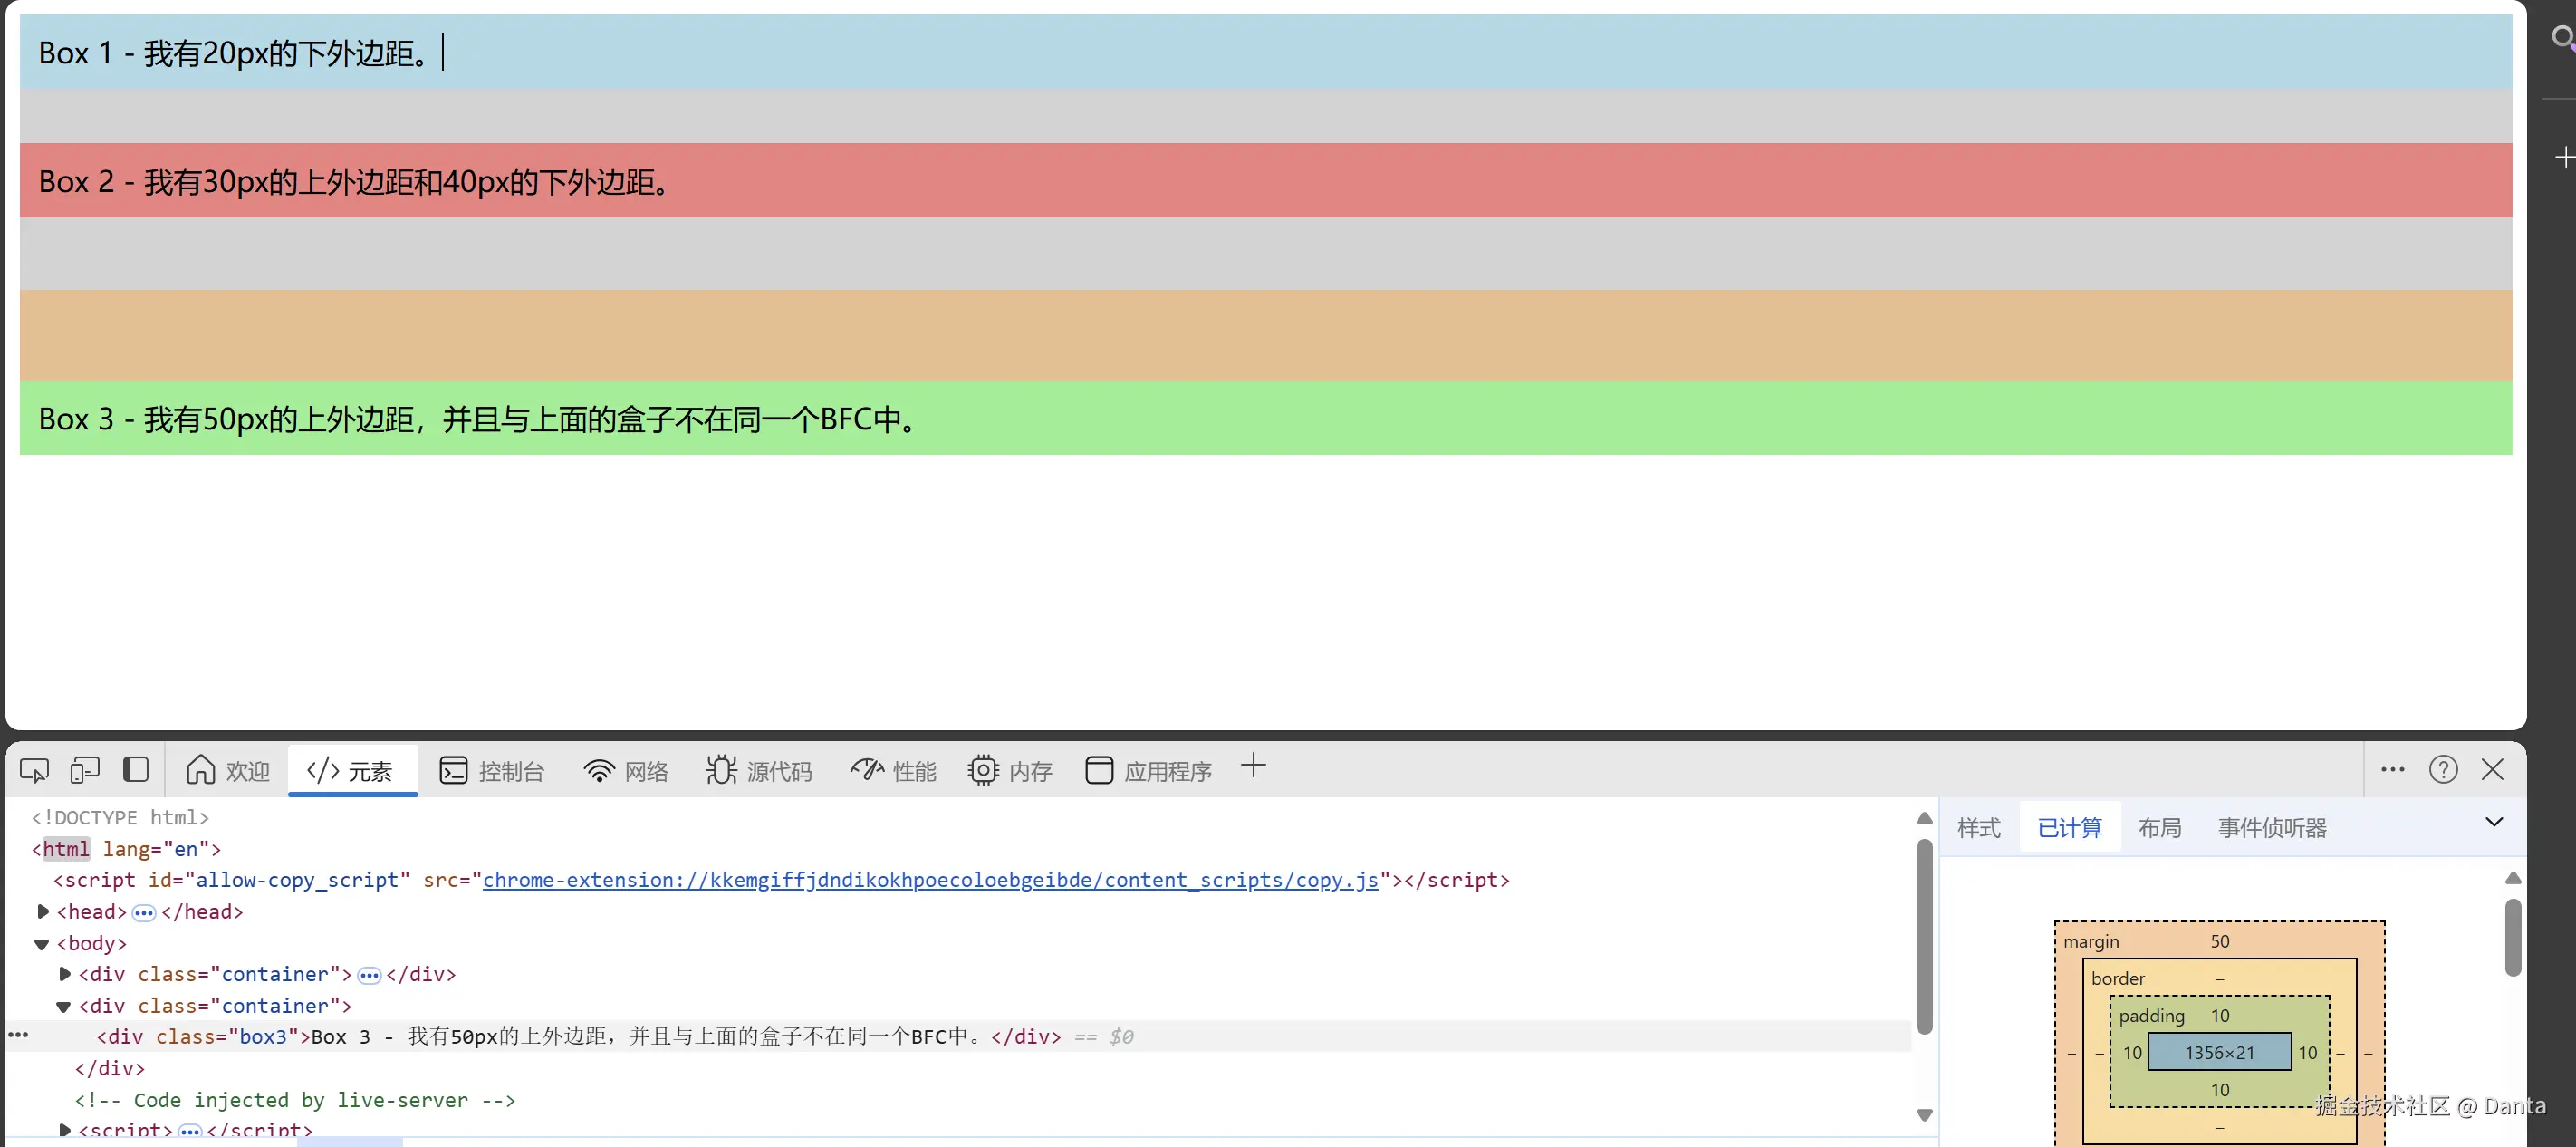Expand the head element node

[43, 911]
